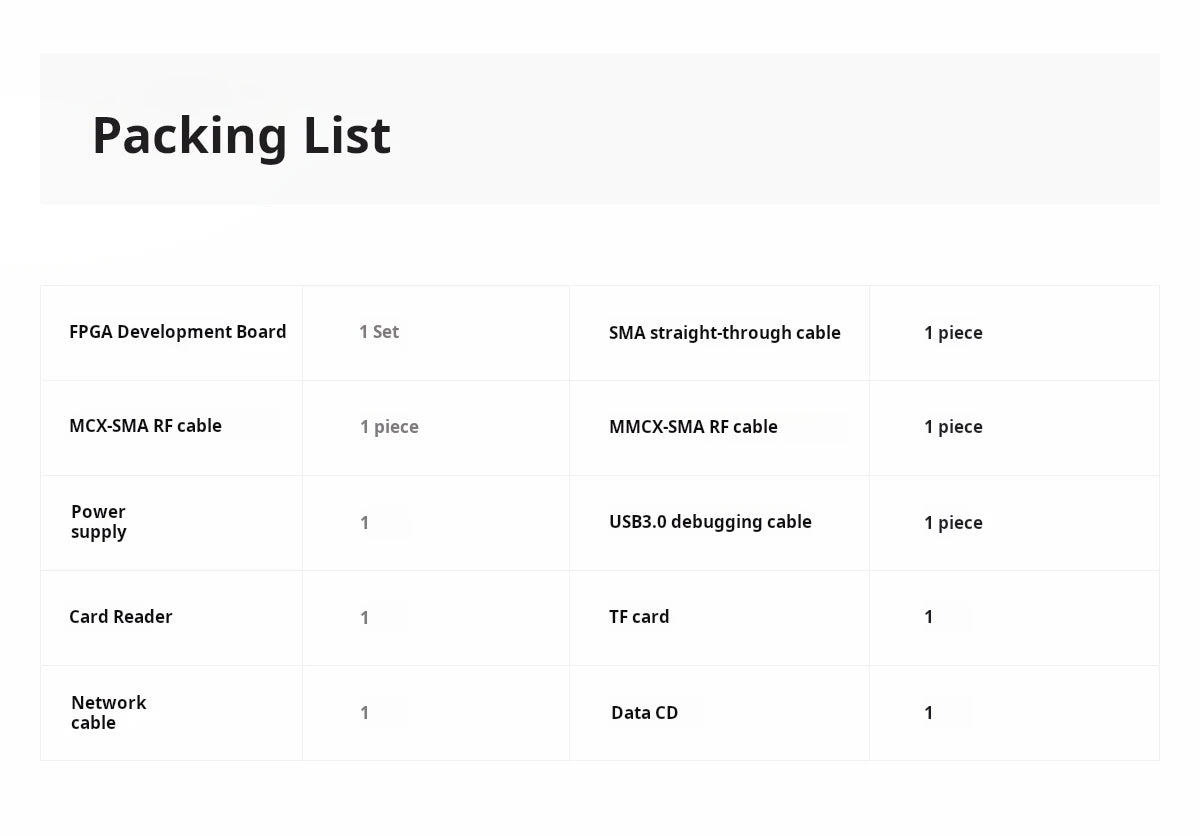Screen dimensions: 1200x836
Task: Click quantity for Card Reader
Action: (x=365, y=618)
